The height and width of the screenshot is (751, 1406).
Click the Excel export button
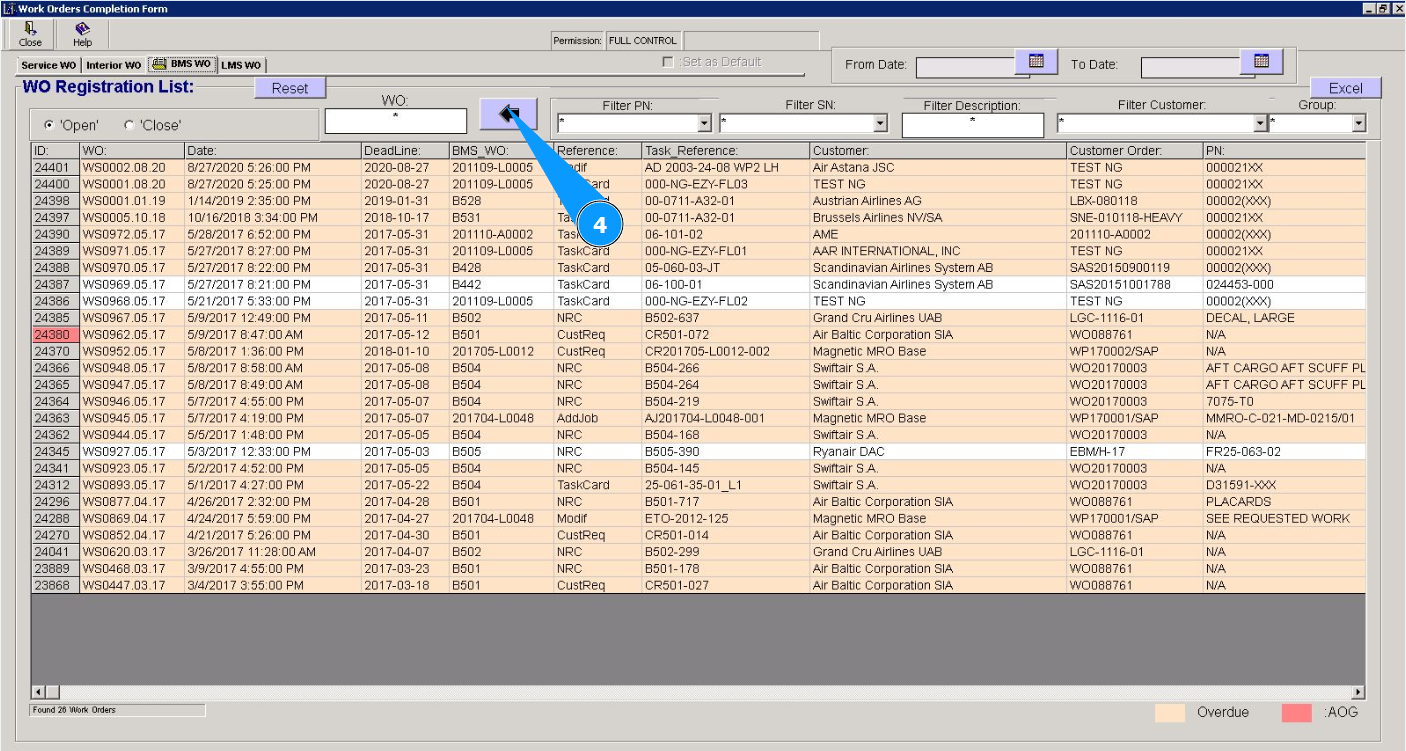pos(1345,88)
